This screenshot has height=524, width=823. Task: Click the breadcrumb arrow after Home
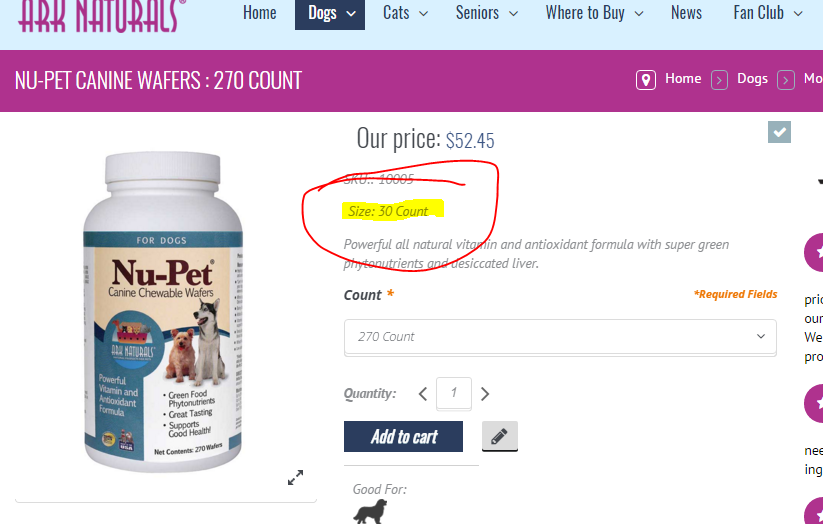click(x=719, y=81)
